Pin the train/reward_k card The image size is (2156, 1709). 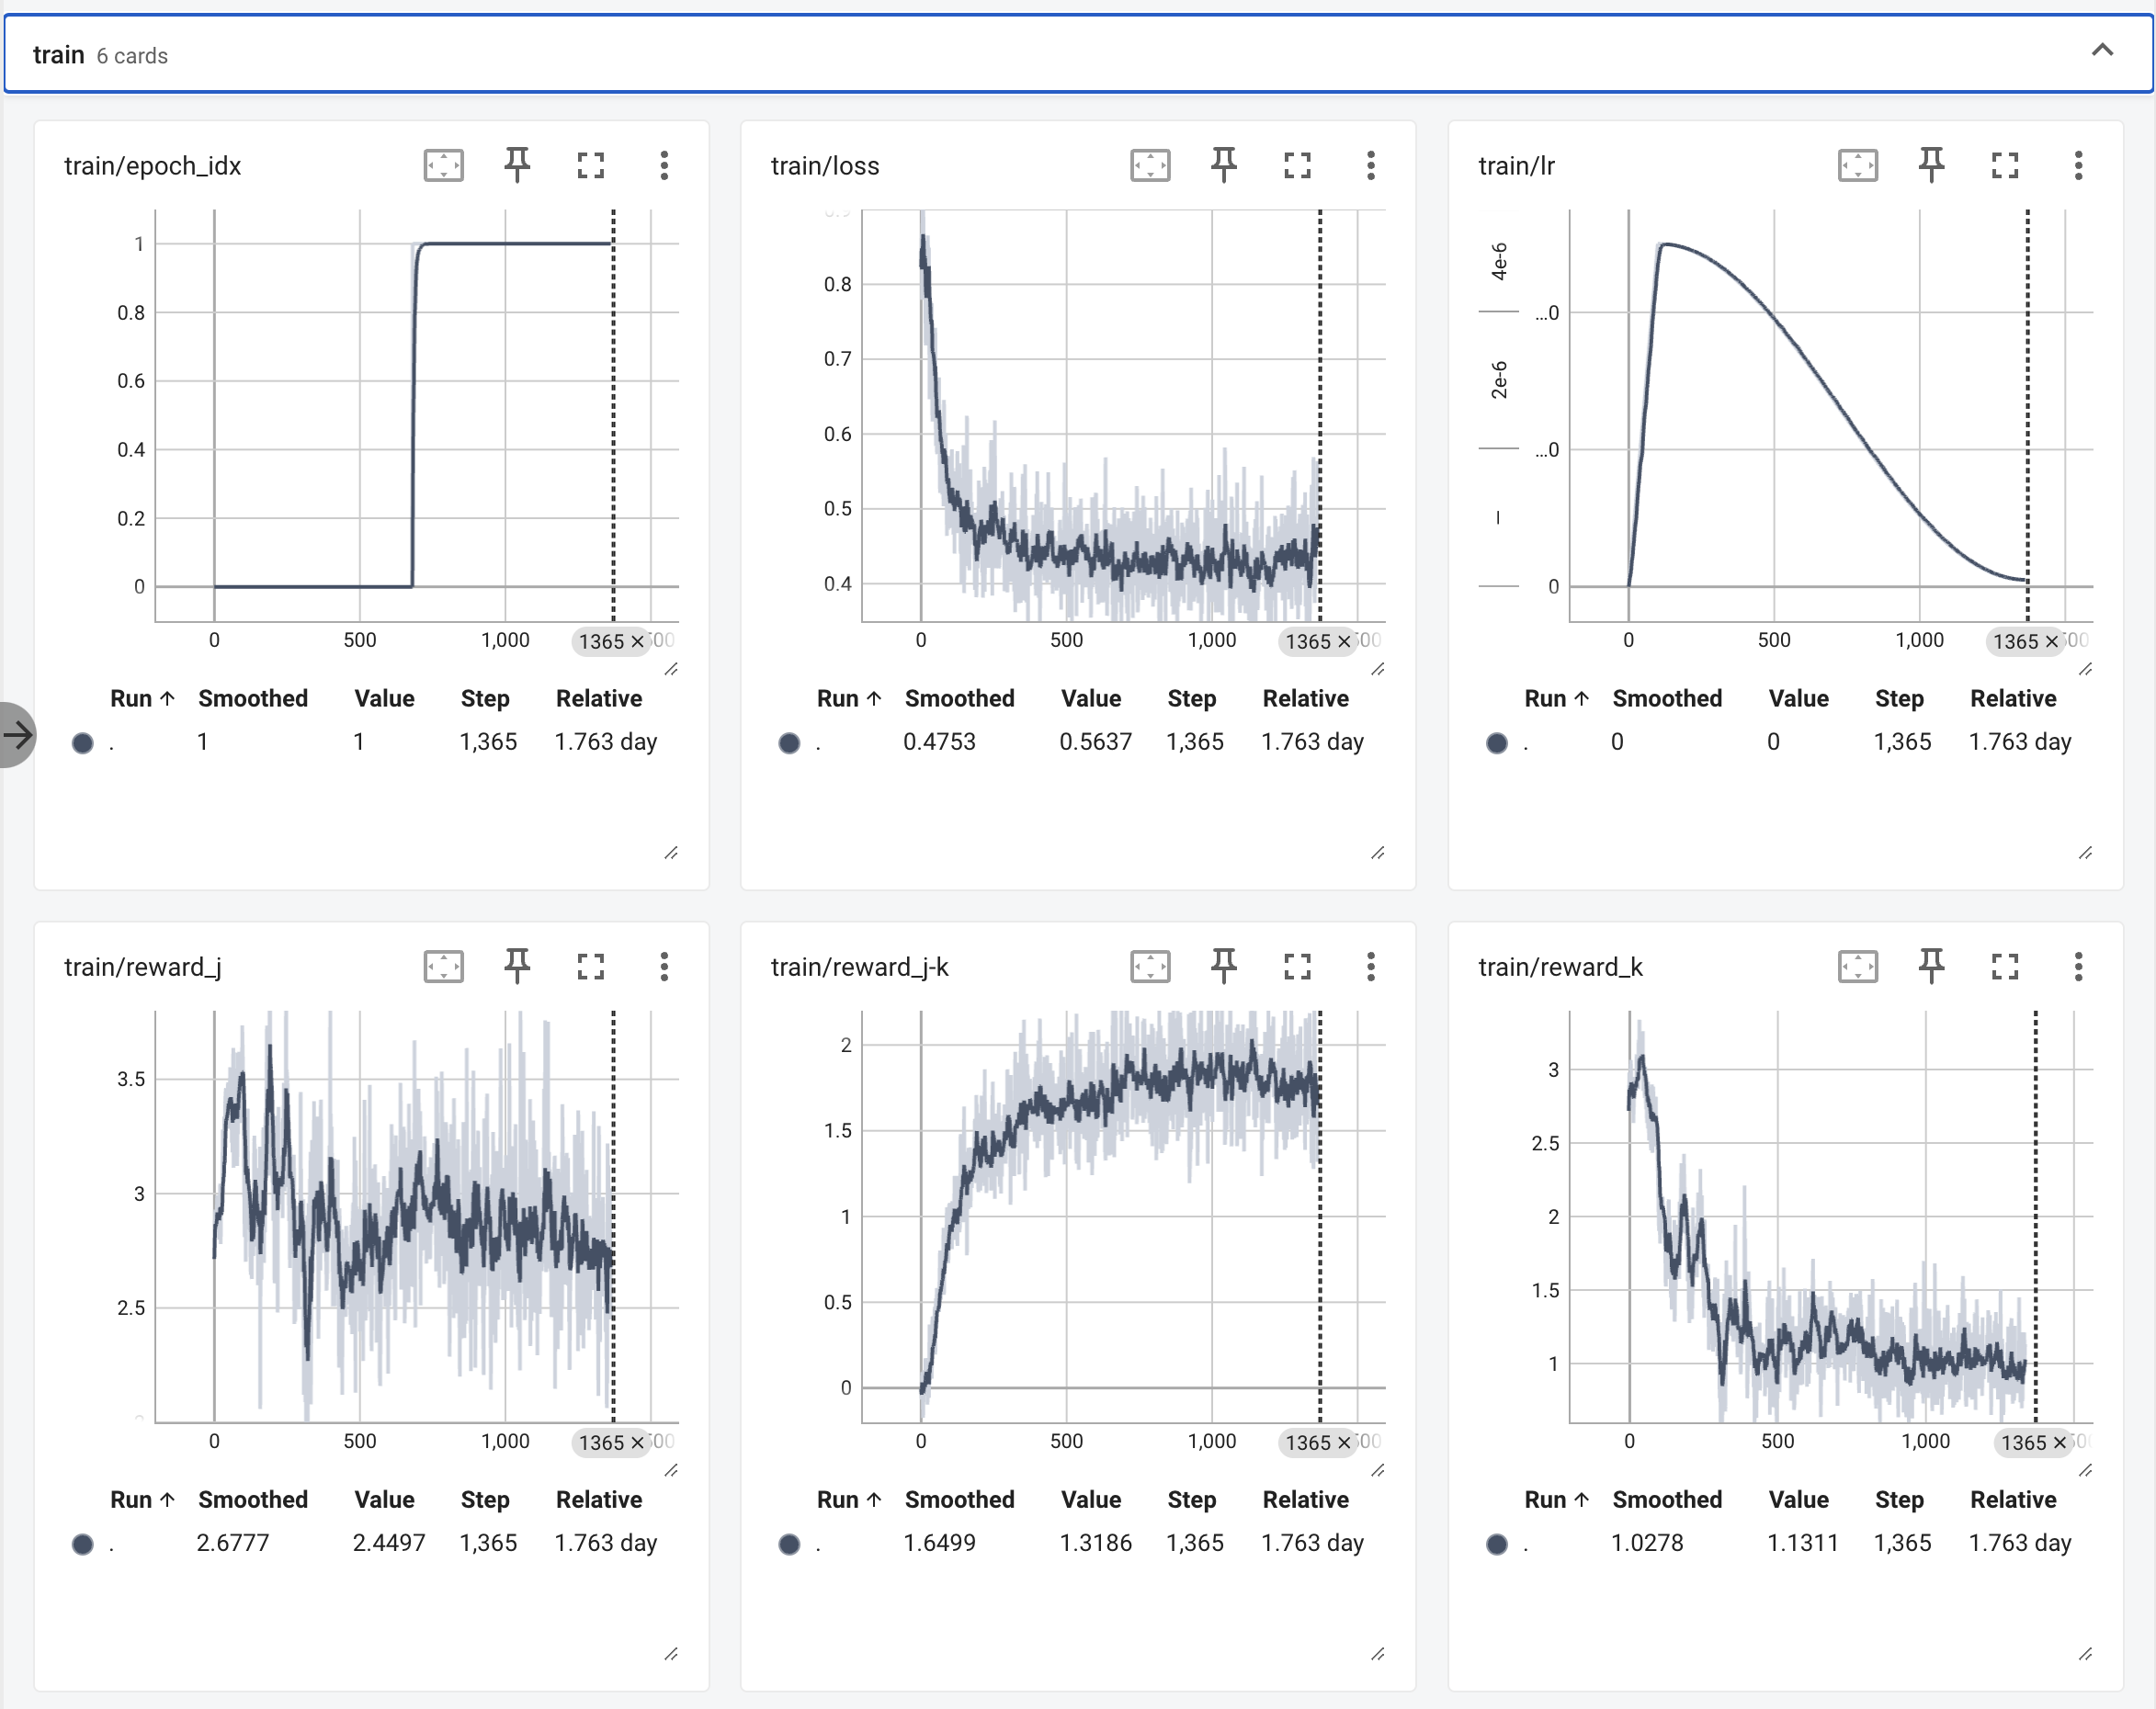coord(1931,966)
